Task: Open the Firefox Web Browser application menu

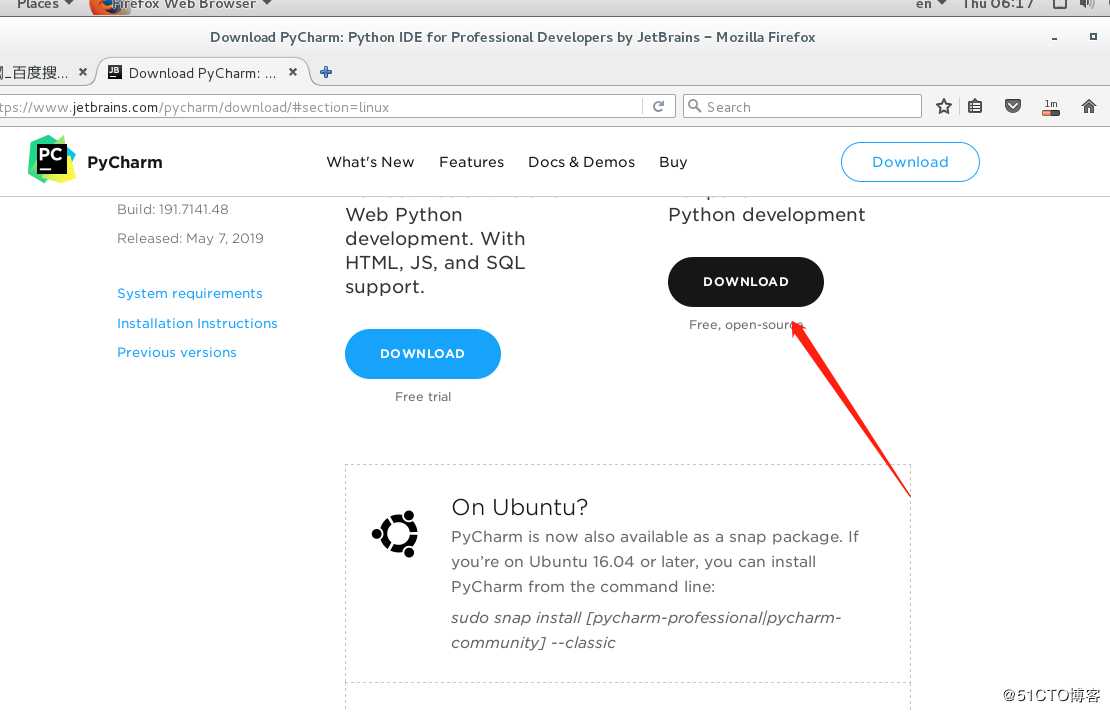Action: point(181,4)
